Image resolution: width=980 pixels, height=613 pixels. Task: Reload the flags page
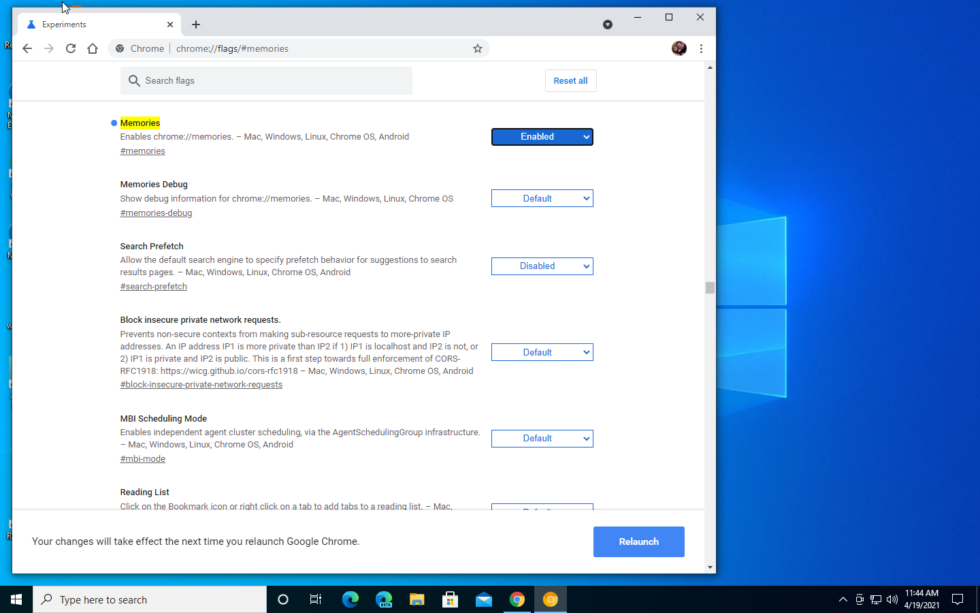point(71,48)
